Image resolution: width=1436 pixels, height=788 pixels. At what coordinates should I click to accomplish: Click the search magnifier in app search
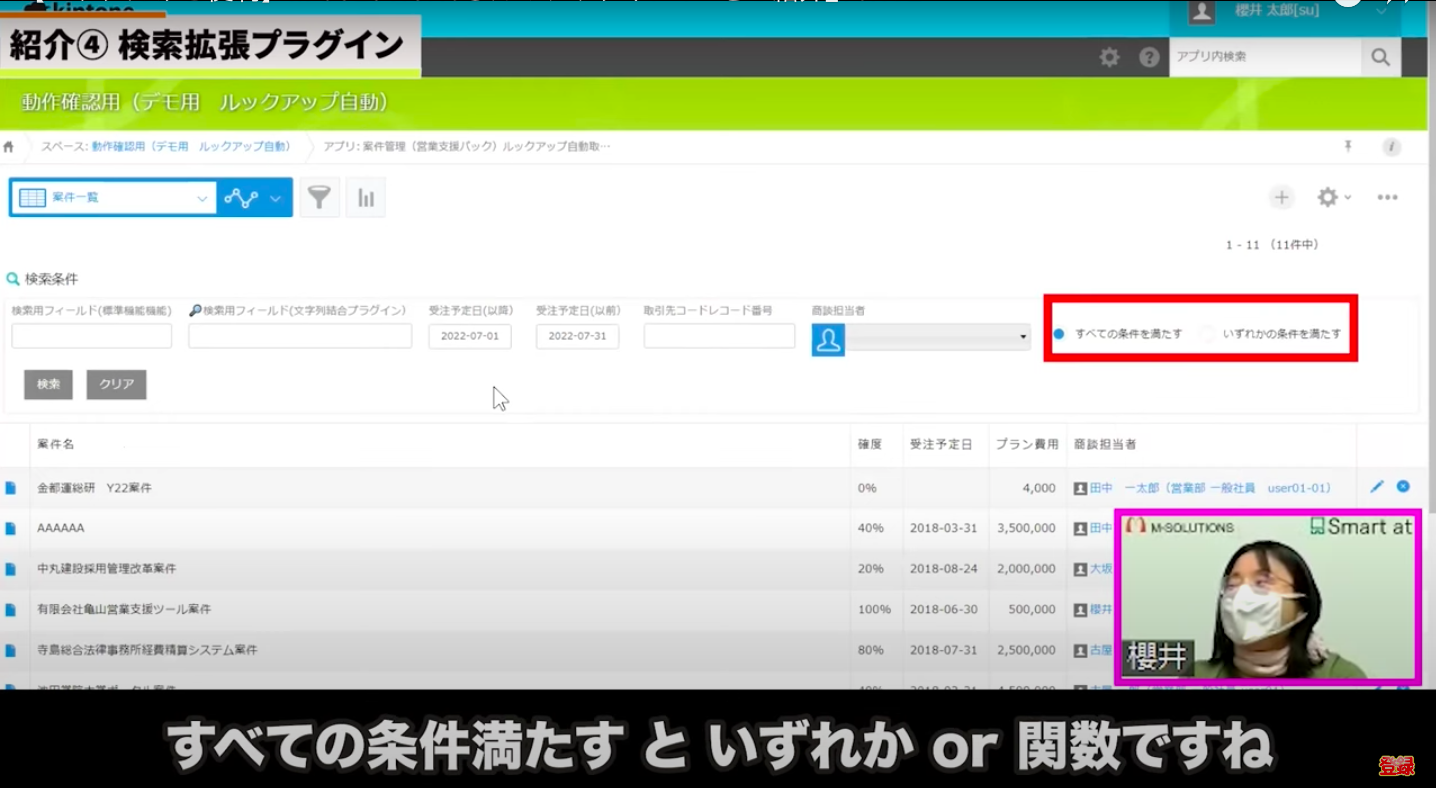[x=1380, y=57]
